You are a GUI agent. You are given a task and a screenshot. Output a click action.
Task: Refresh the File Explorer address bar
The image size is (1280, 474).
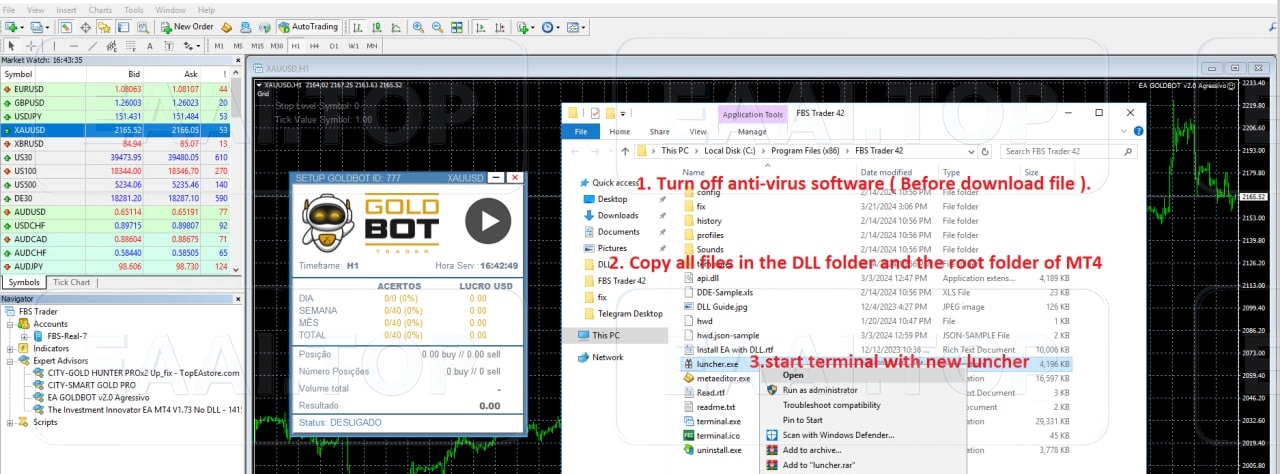985,151
